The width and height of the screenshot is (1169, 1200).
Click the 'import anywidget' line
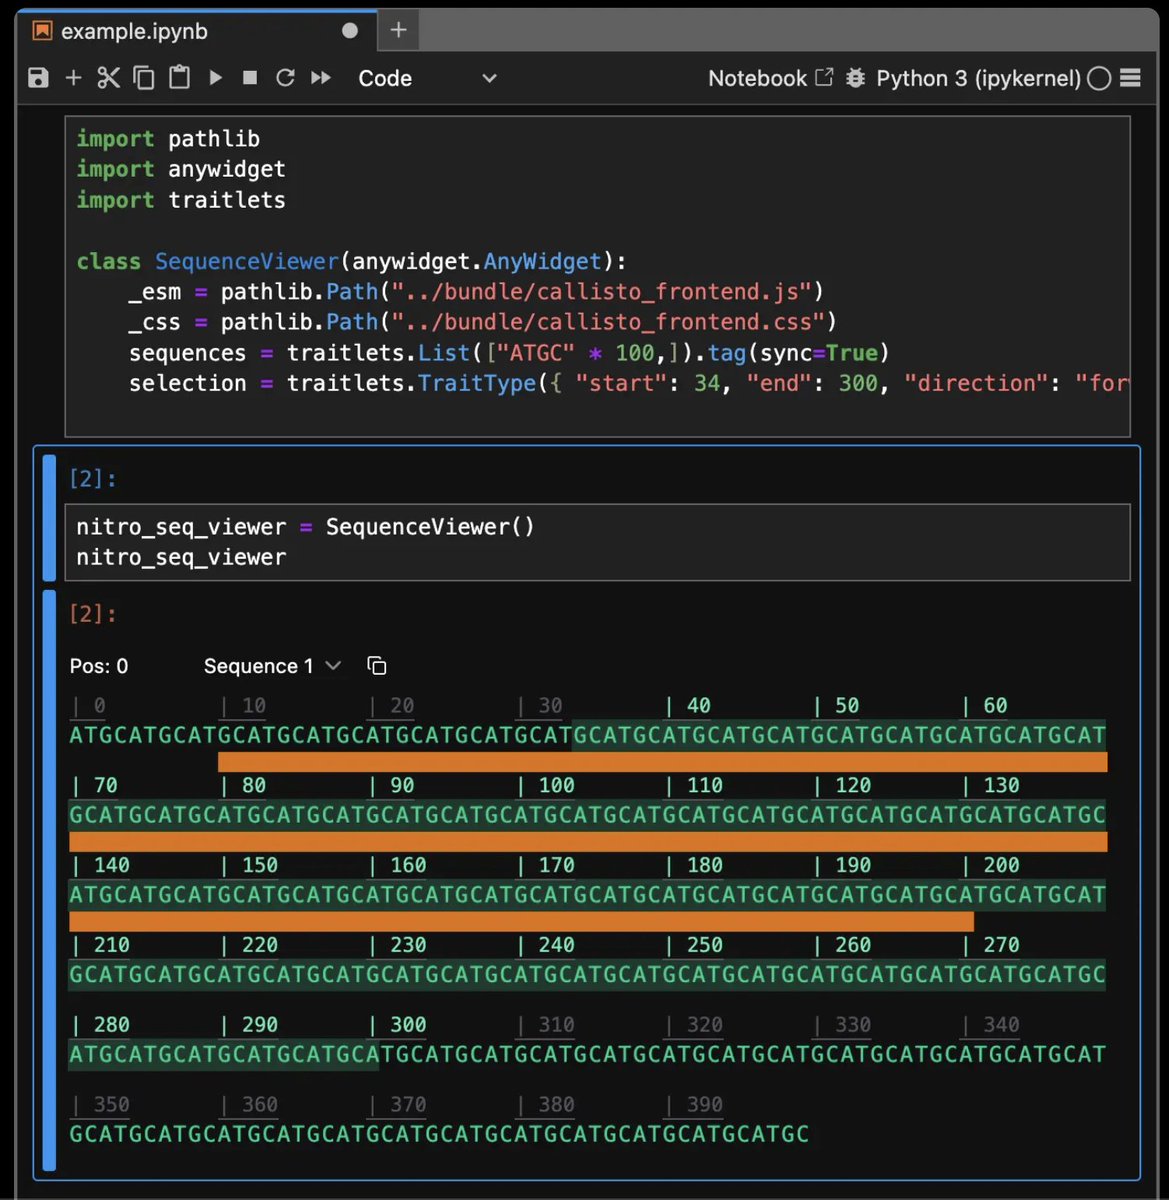(181, 169)
